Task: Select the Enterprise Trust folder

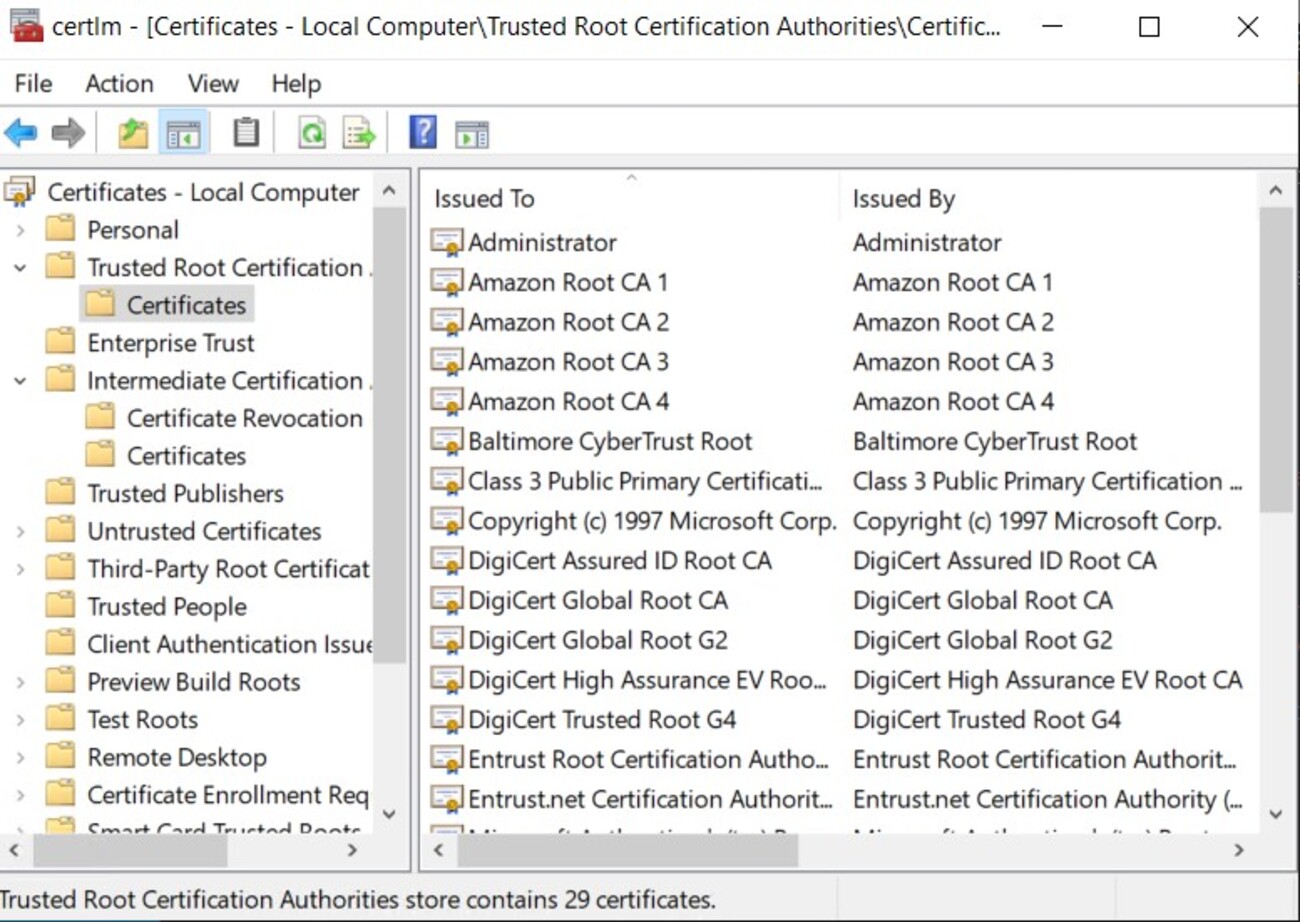Action: point(170,343)
